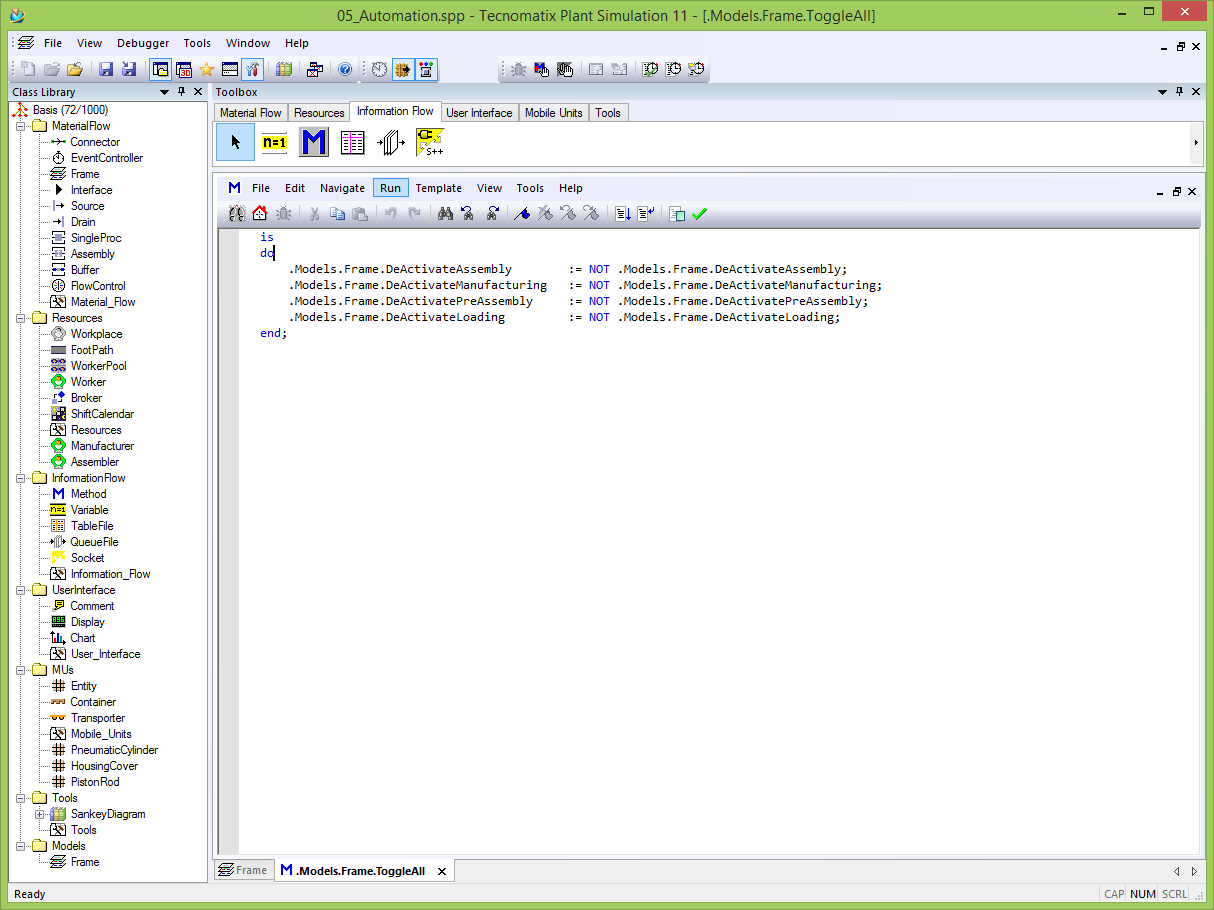Click the Manage Class Library books icon
1214x910 pixels.
click(284, 69)
